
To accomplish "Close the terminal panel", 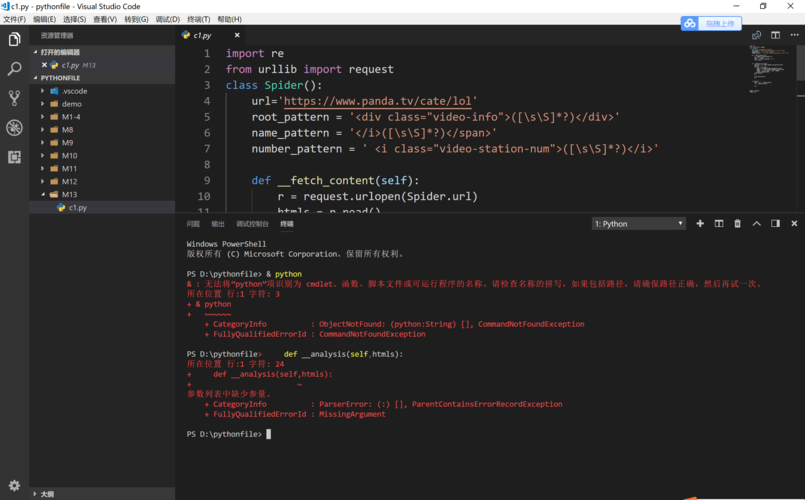I will point(794,223).
